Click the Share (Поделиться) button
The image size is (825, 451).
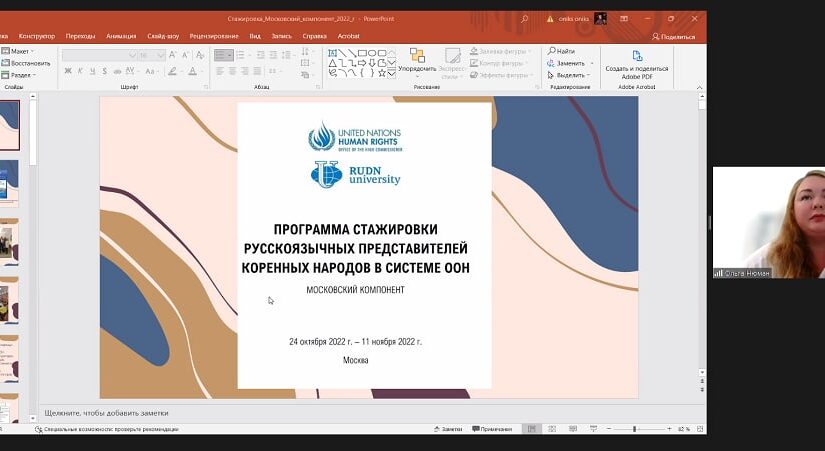pos(674,36)
